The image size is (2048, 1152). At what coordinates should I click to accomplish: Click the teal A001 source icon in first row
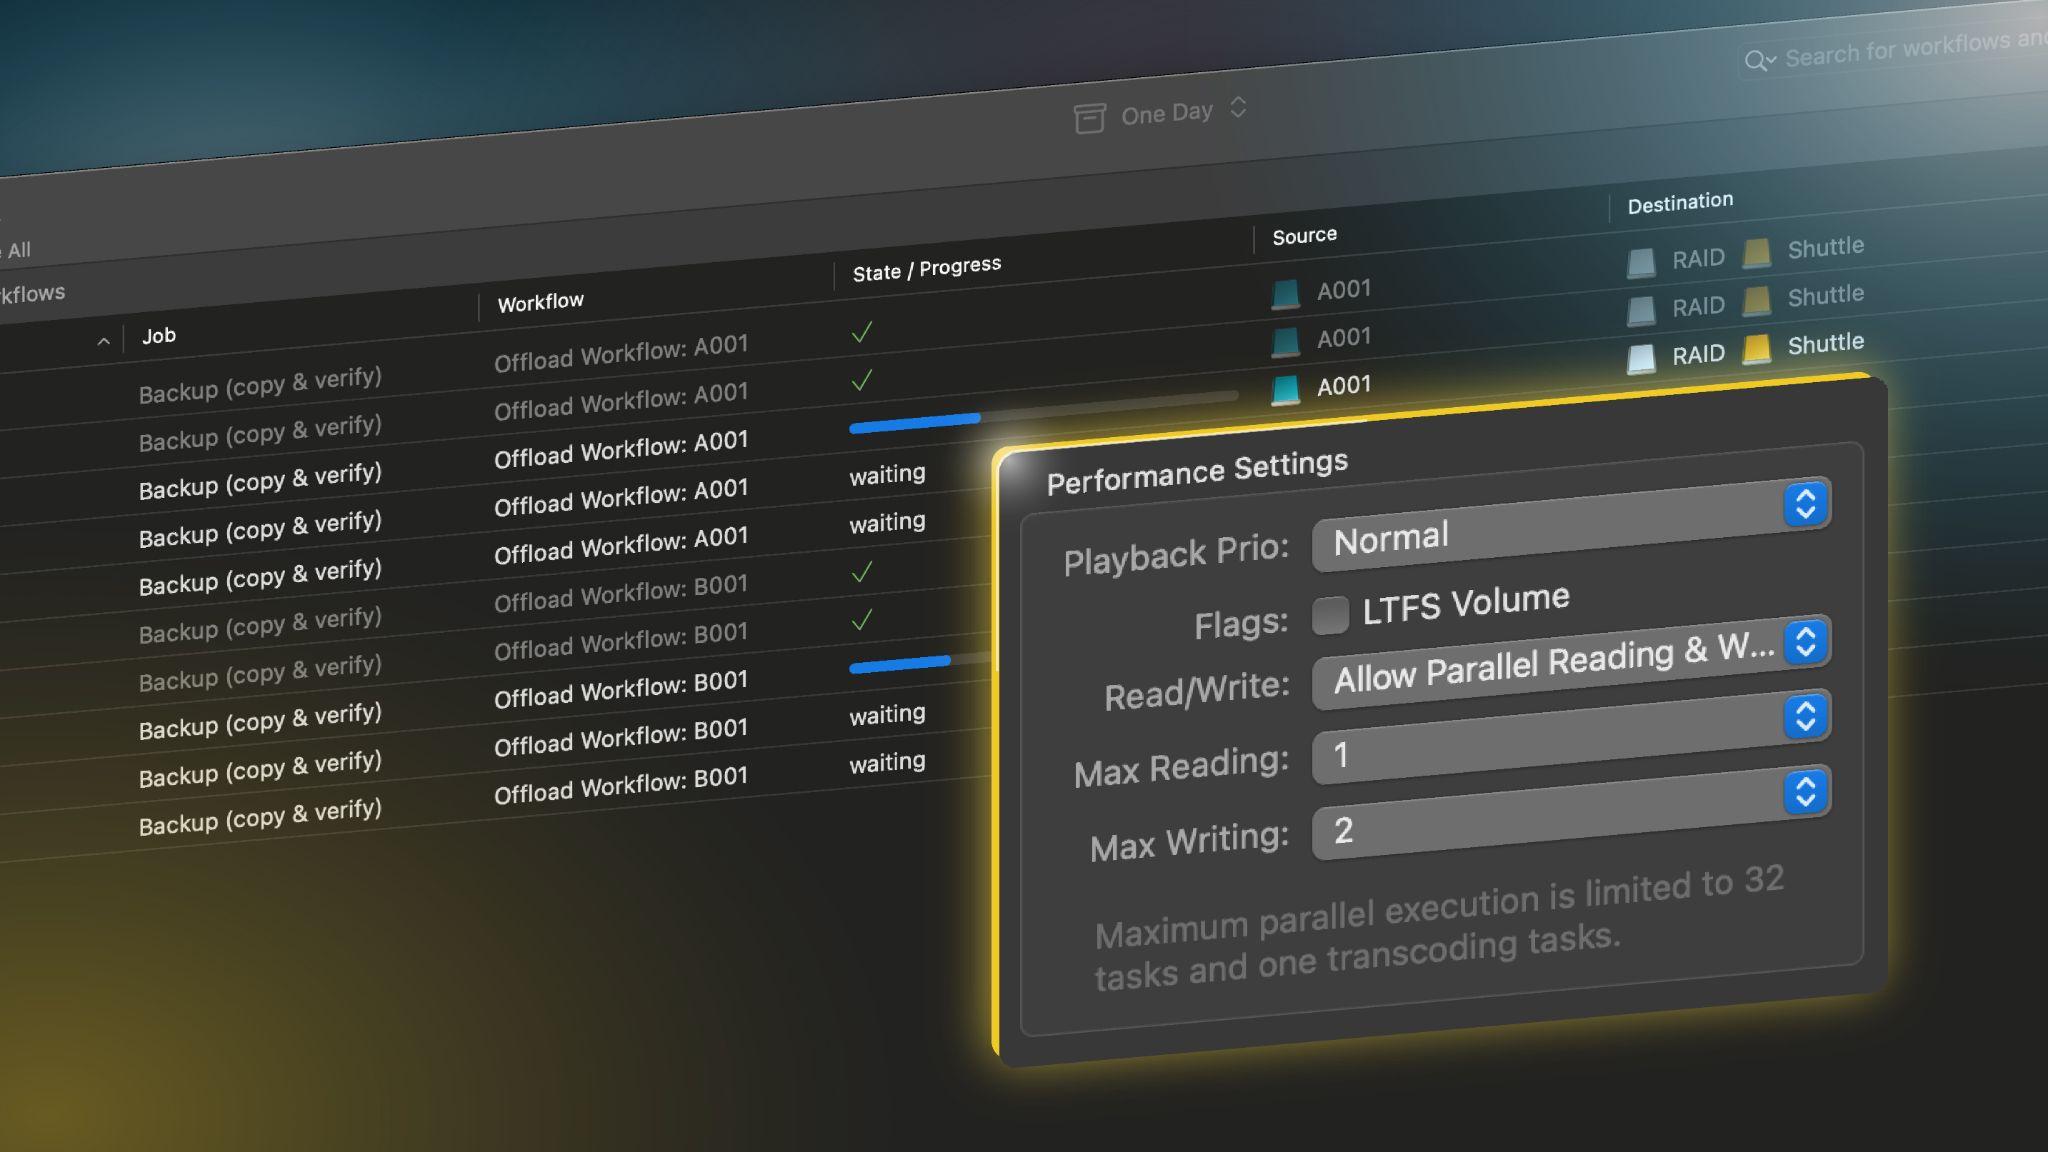(x=1285, y=294)
